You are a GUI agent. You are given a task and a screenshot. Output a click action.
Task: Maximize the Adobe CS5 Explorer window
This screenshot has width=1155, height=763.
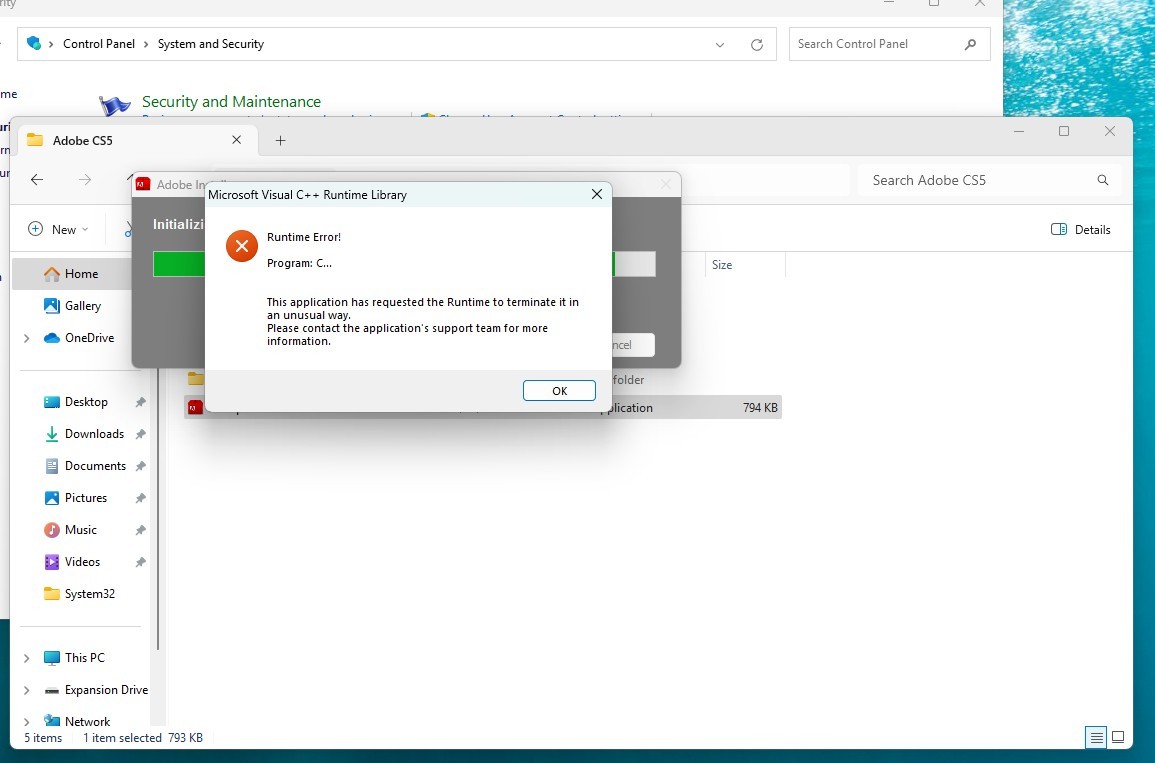(1064, 131)
